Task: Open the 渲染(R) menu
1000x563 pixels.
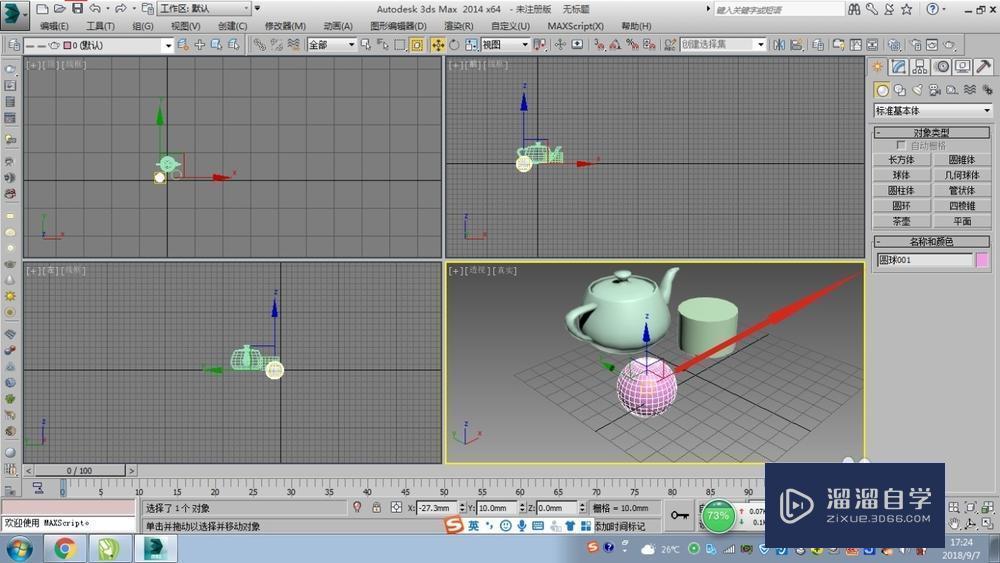Action: (x=459, y=26)
